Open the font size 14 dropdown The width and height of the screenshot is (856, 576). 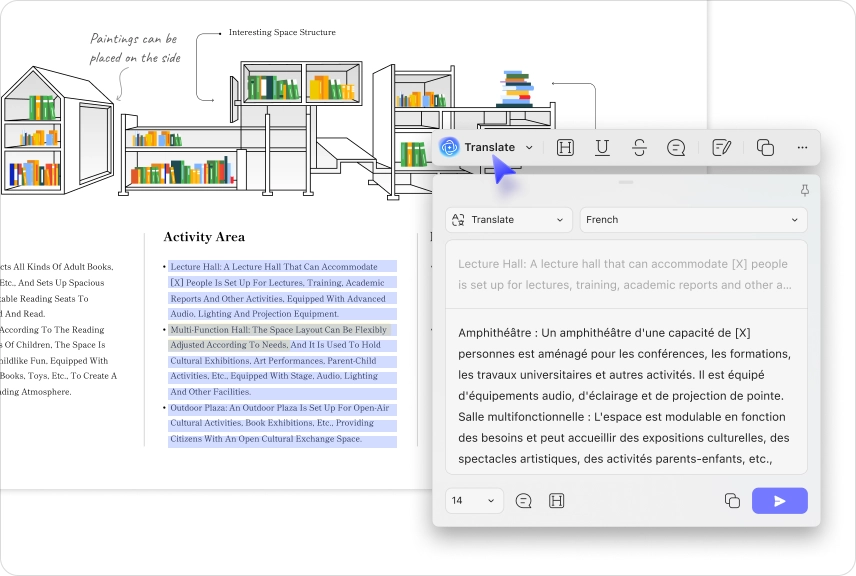pos(474,501)
